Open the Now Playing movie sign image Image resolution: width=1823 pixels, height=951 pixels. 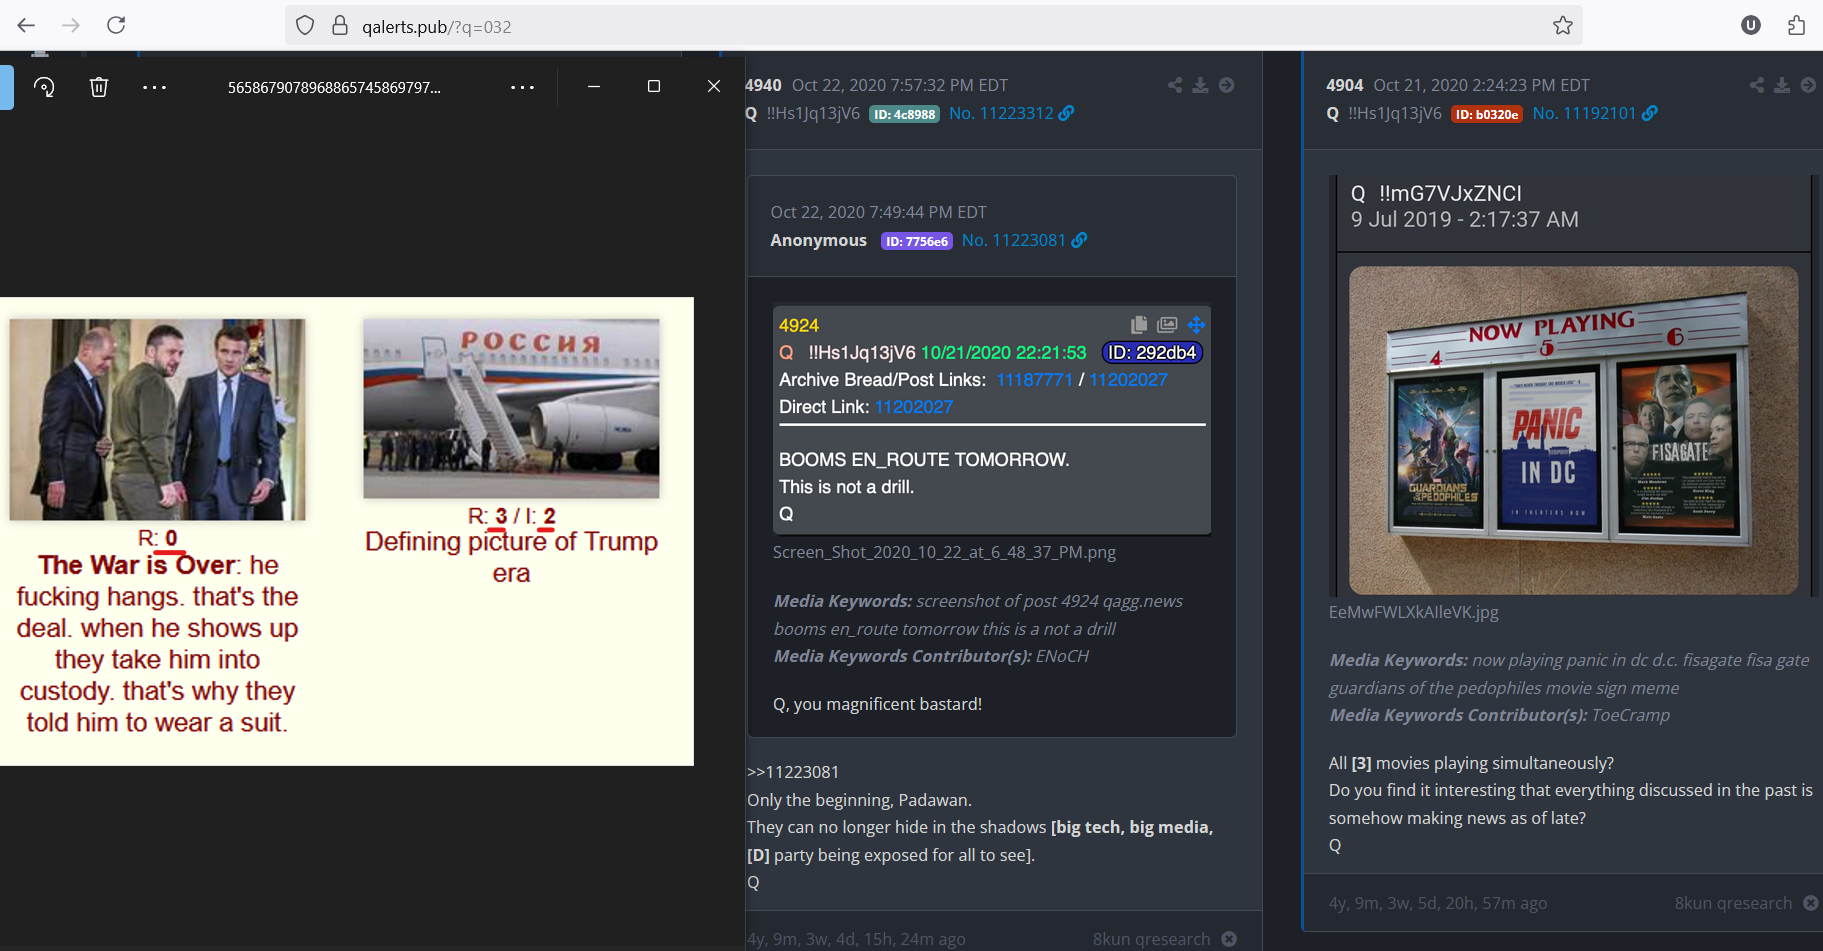(1573, 430)
